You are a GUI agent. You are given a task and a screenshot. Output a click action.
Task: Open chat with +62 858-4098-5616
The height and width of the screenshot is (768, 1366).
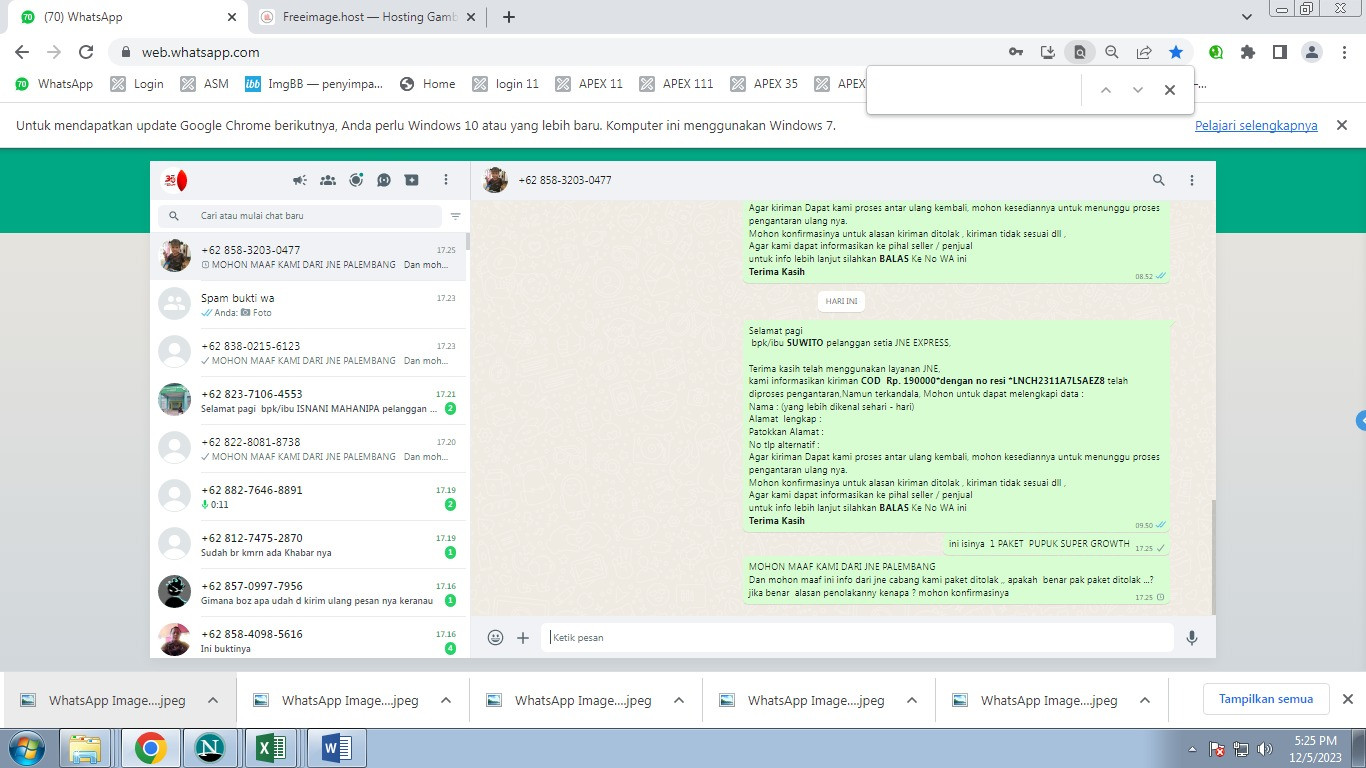pos(308,637)
